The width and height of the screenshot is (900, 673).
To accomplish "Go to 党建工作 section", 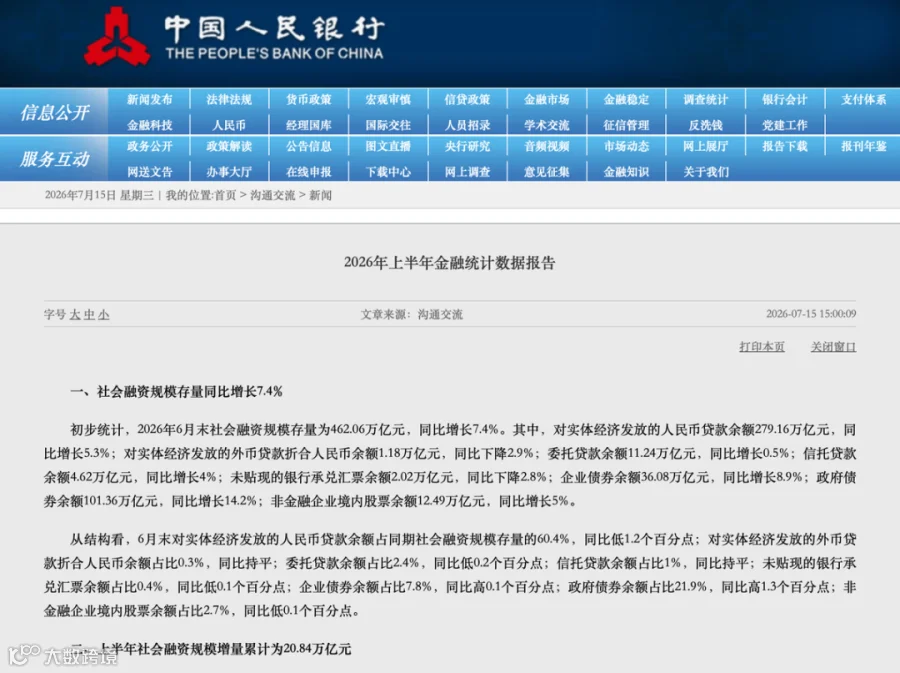I will point(785,125).
